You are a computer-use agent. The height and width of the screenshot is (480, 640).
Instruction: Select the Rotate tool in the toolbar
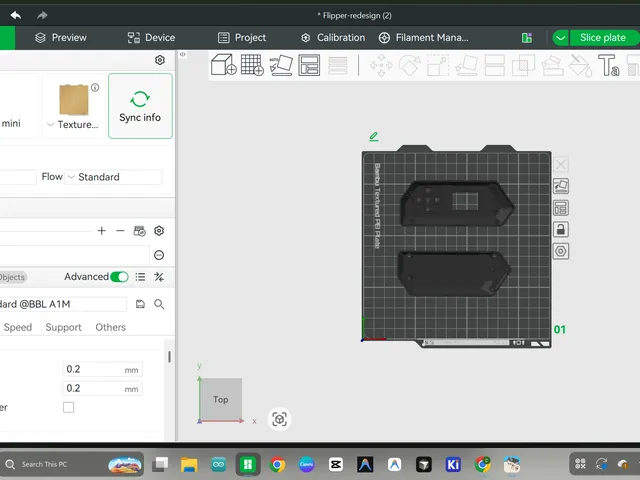[409, 65]
